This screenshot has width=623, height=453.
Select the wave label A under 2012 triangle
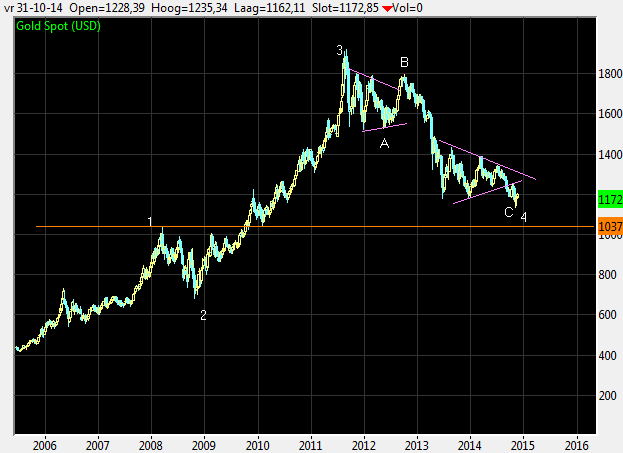383,143
